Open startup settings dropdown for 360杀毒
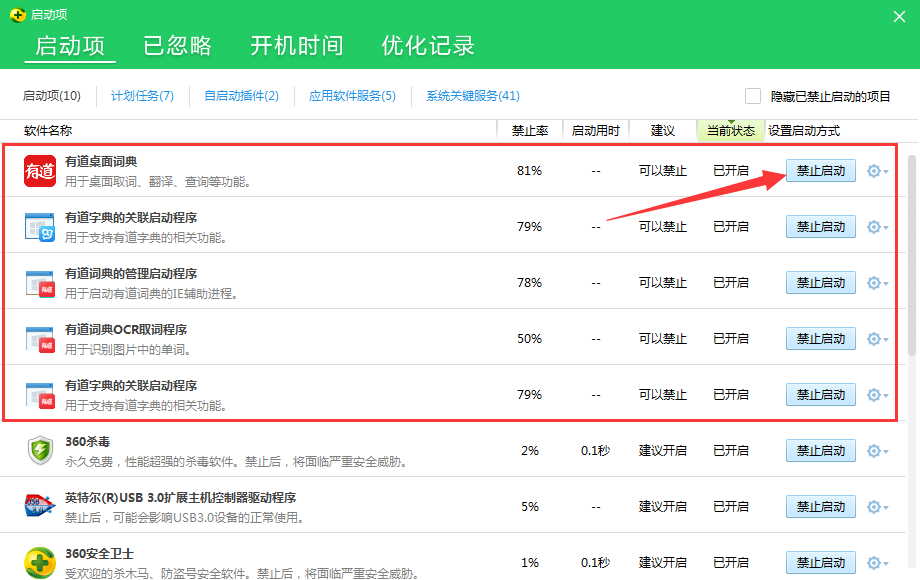The height and width of the screenshot is (580, 920). (874, 451)
